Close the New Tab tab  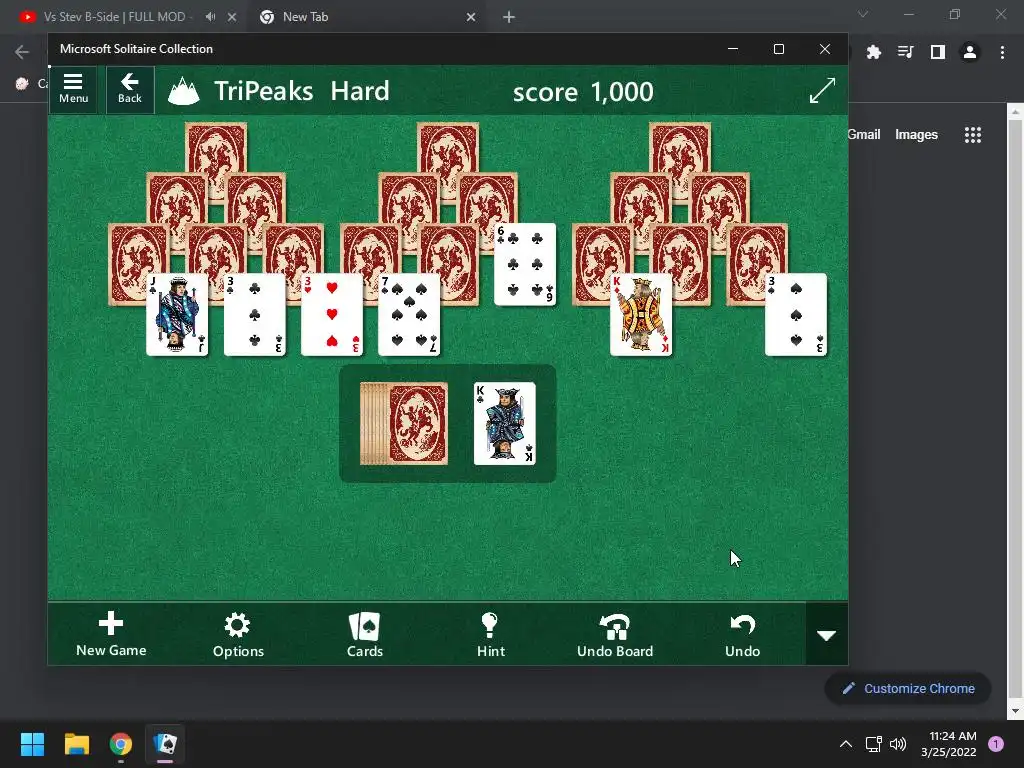tap(471, 17)
